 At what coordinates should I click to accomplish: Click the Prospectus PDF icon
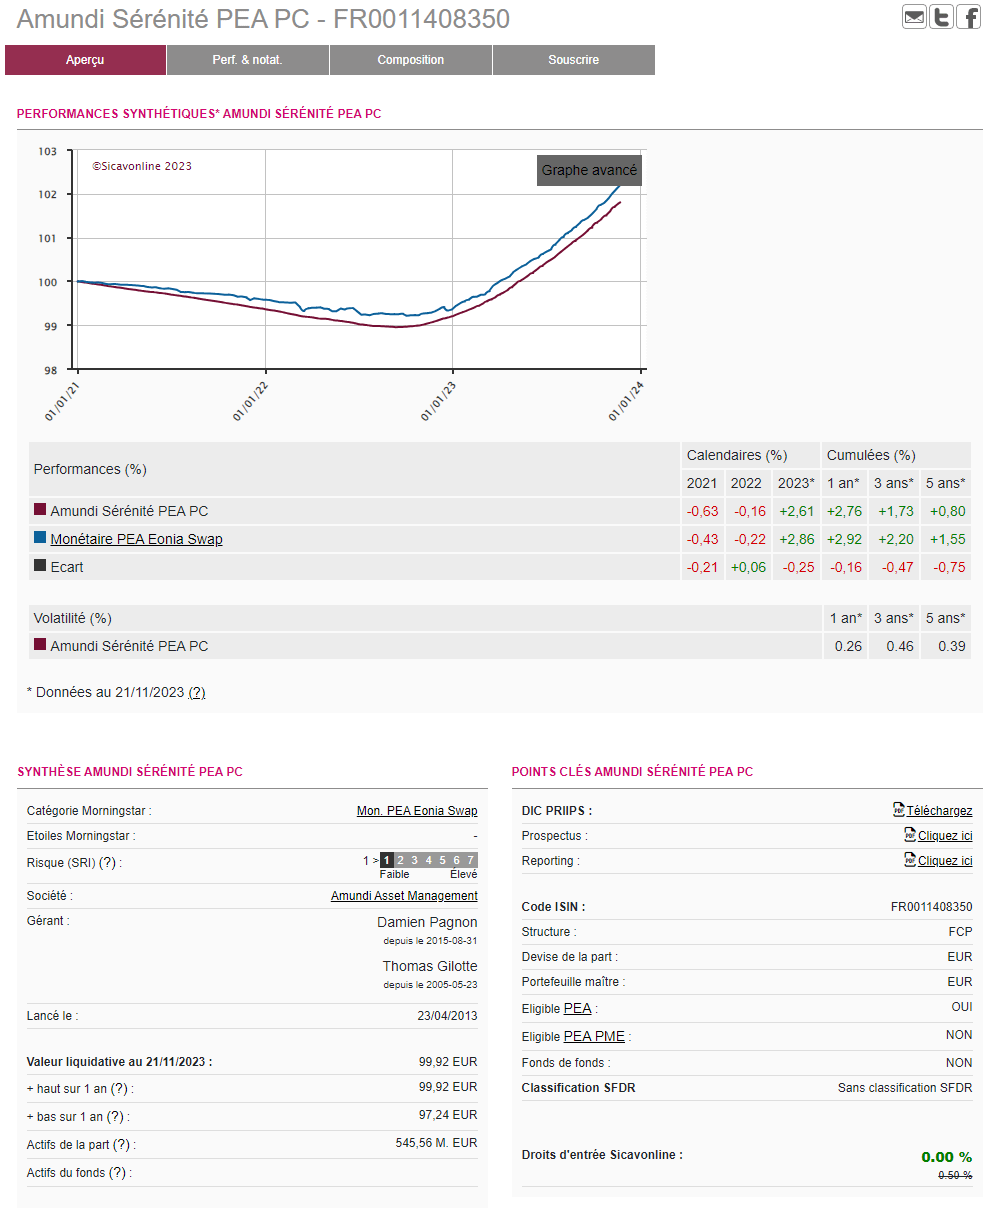pos(910,835)
